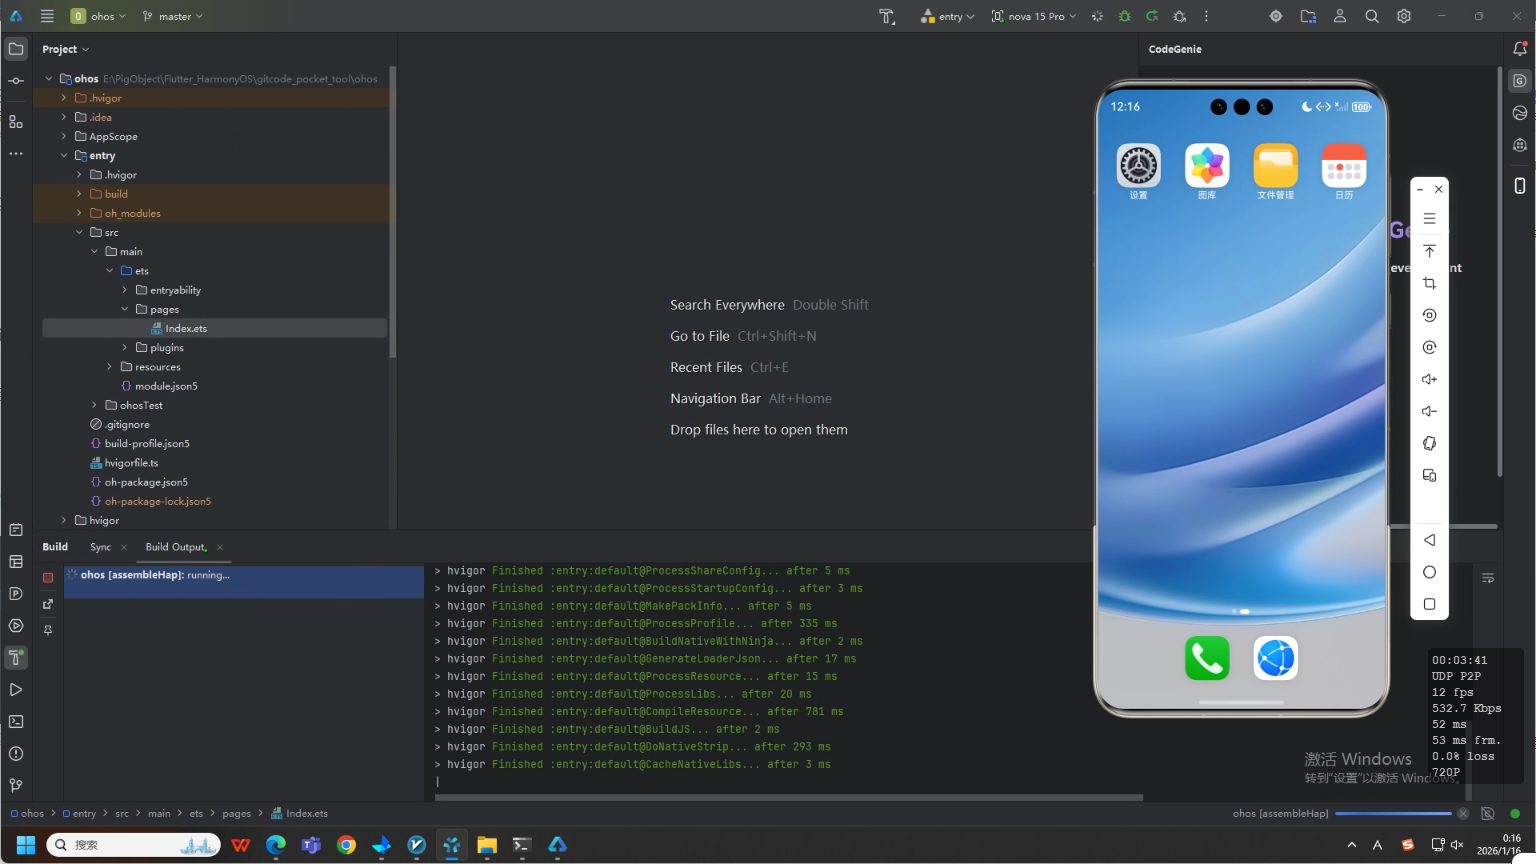Image resolution: width=1536 pixels, height=864 pixels.
Task: Click the emulator Home circle button
Action: click(x=1429, y=572)
